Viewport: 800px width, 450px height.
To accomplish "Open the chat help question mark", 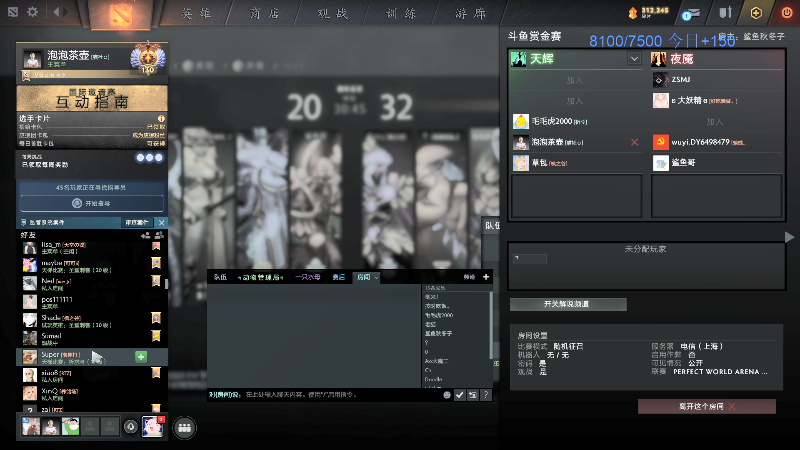I will click(x=486, y=395).
